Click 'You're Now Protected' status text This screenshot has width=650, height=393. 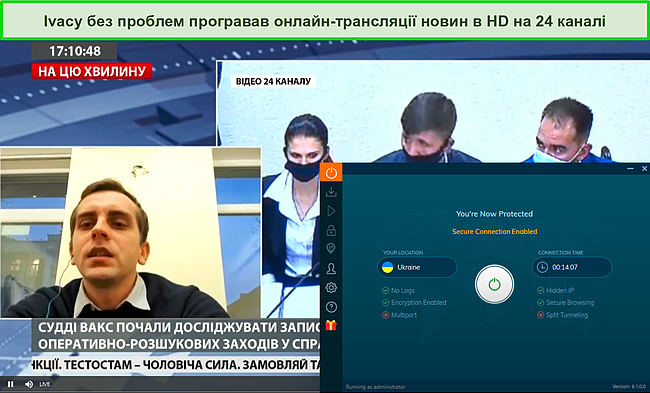click(x=494, y=214)
